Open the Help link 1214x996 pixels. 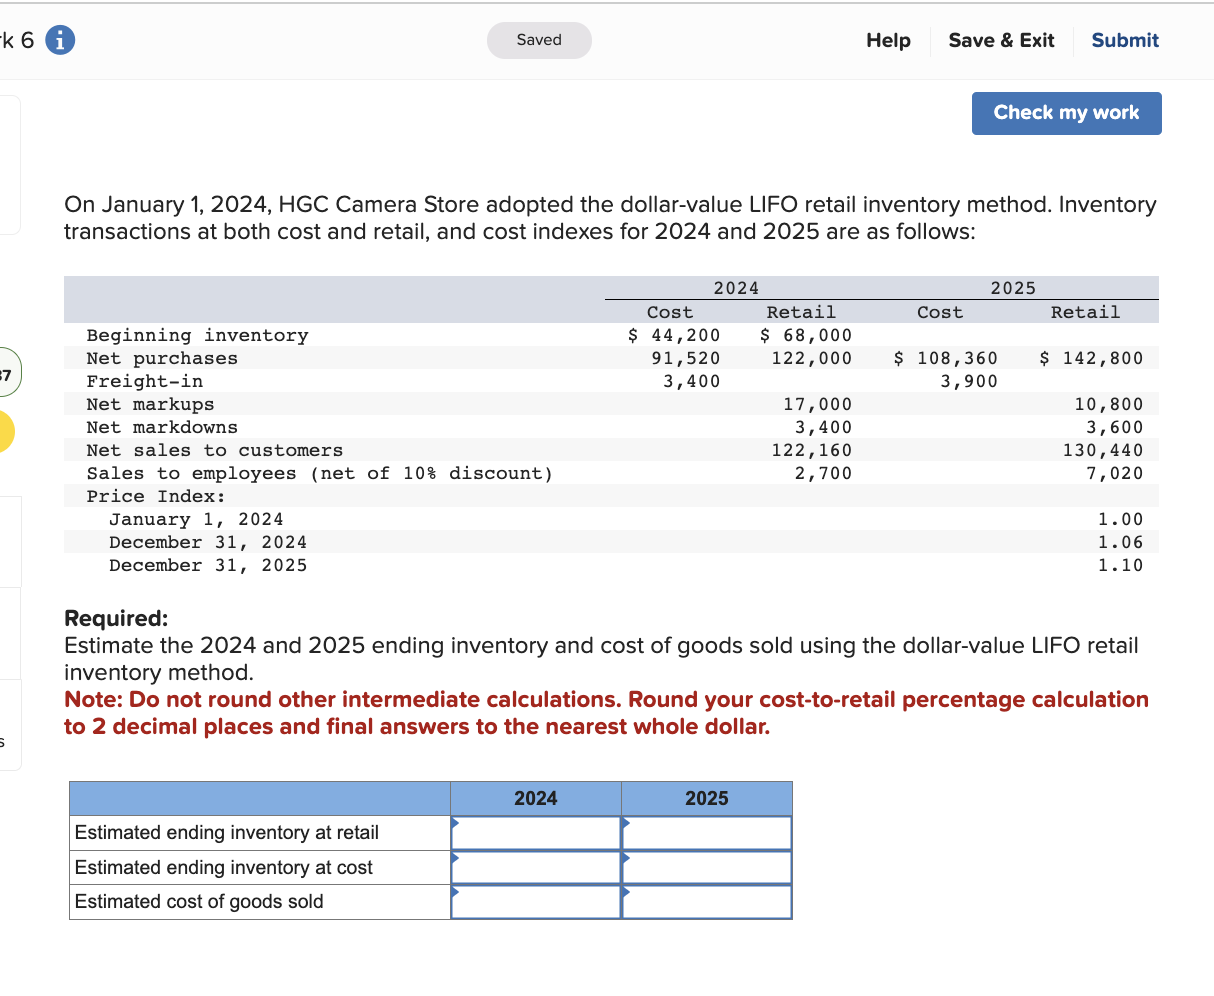click(888, 40)
